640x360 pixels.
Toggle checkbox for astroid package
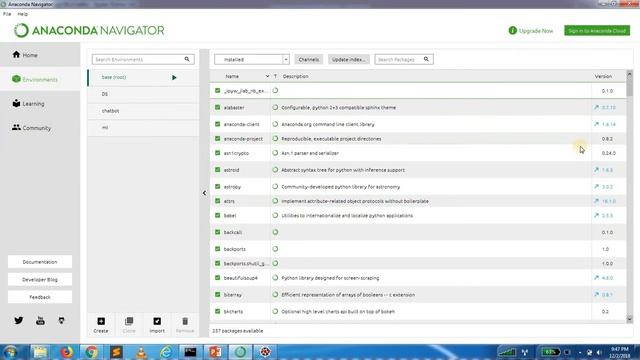point(218,169)
